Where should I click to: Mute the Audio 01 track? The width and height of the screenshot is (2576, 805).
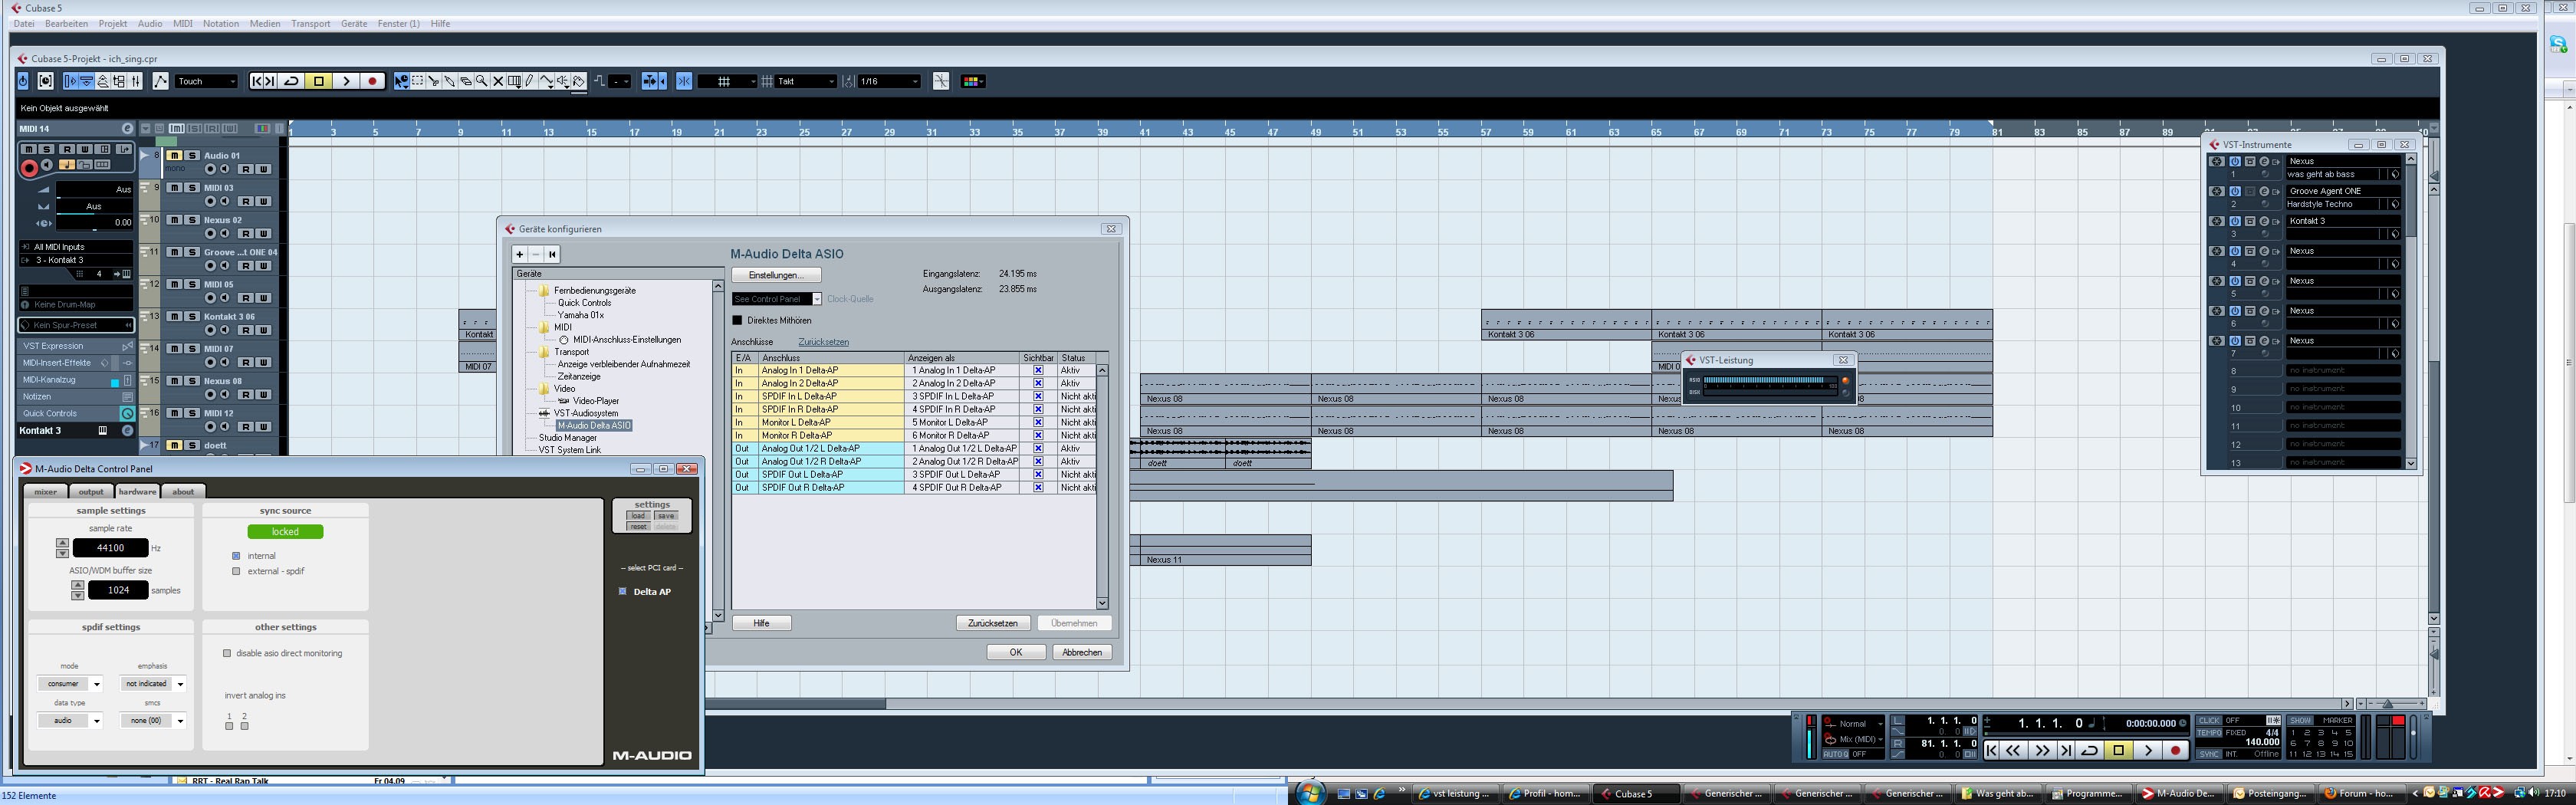[x=174, y=156]
